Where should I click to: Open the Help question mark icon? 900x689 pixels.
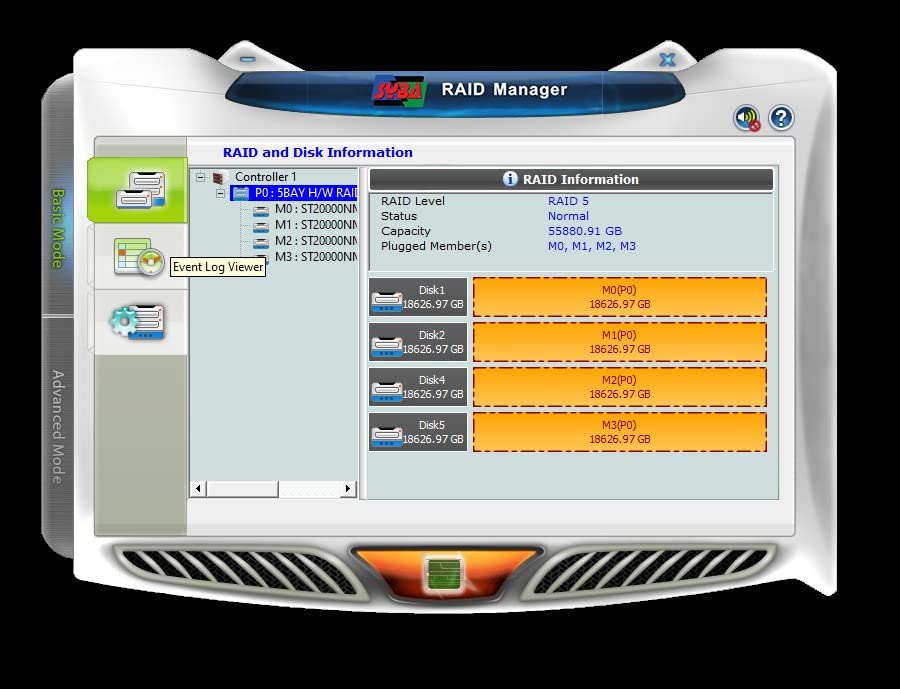(x=781, y=118)
